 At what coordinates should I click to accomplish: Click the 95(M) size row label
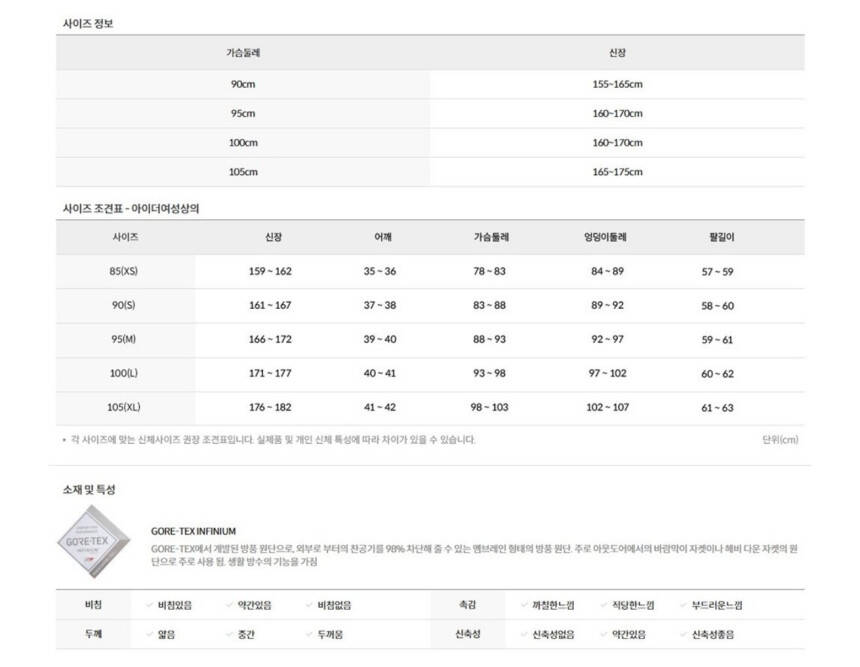coord(125,339)
